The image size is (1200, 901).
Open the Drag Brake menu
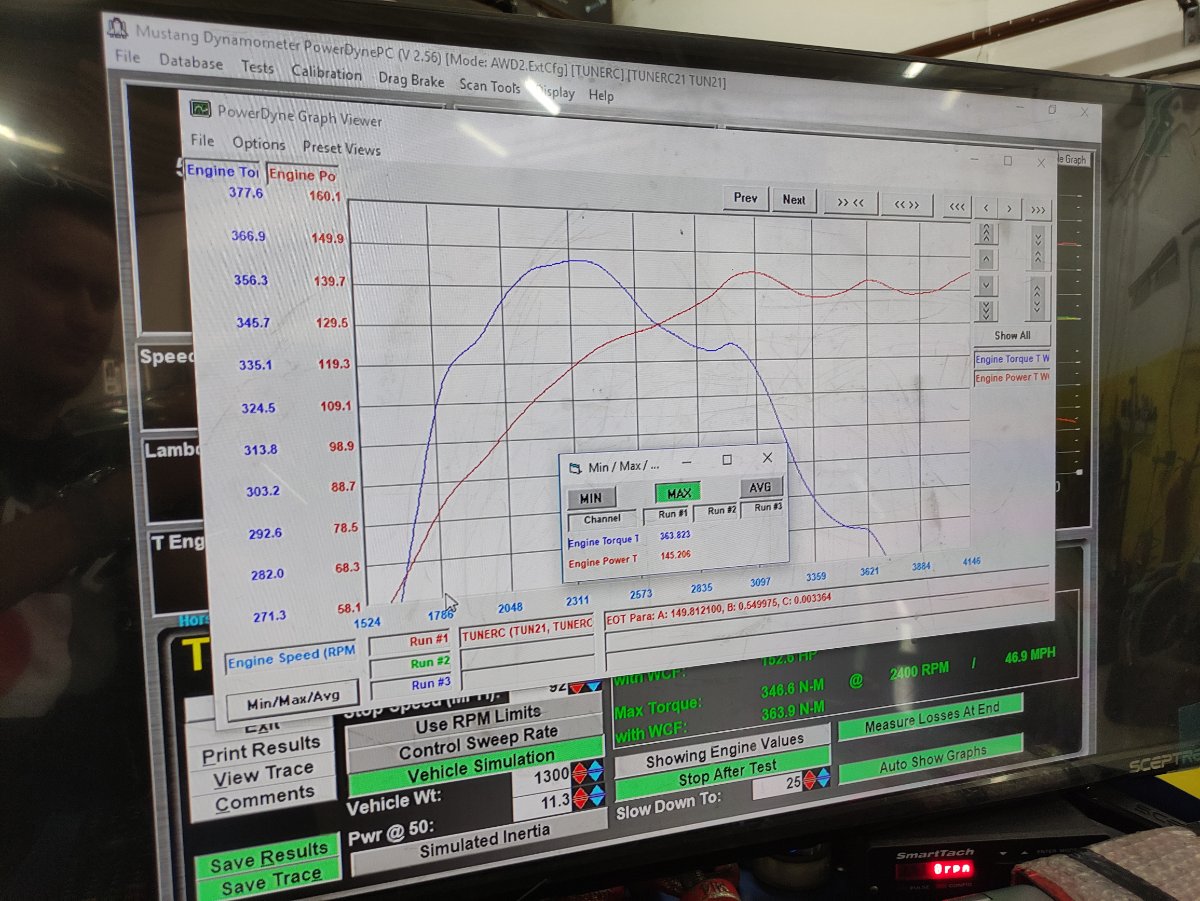(x=411, y=81)
